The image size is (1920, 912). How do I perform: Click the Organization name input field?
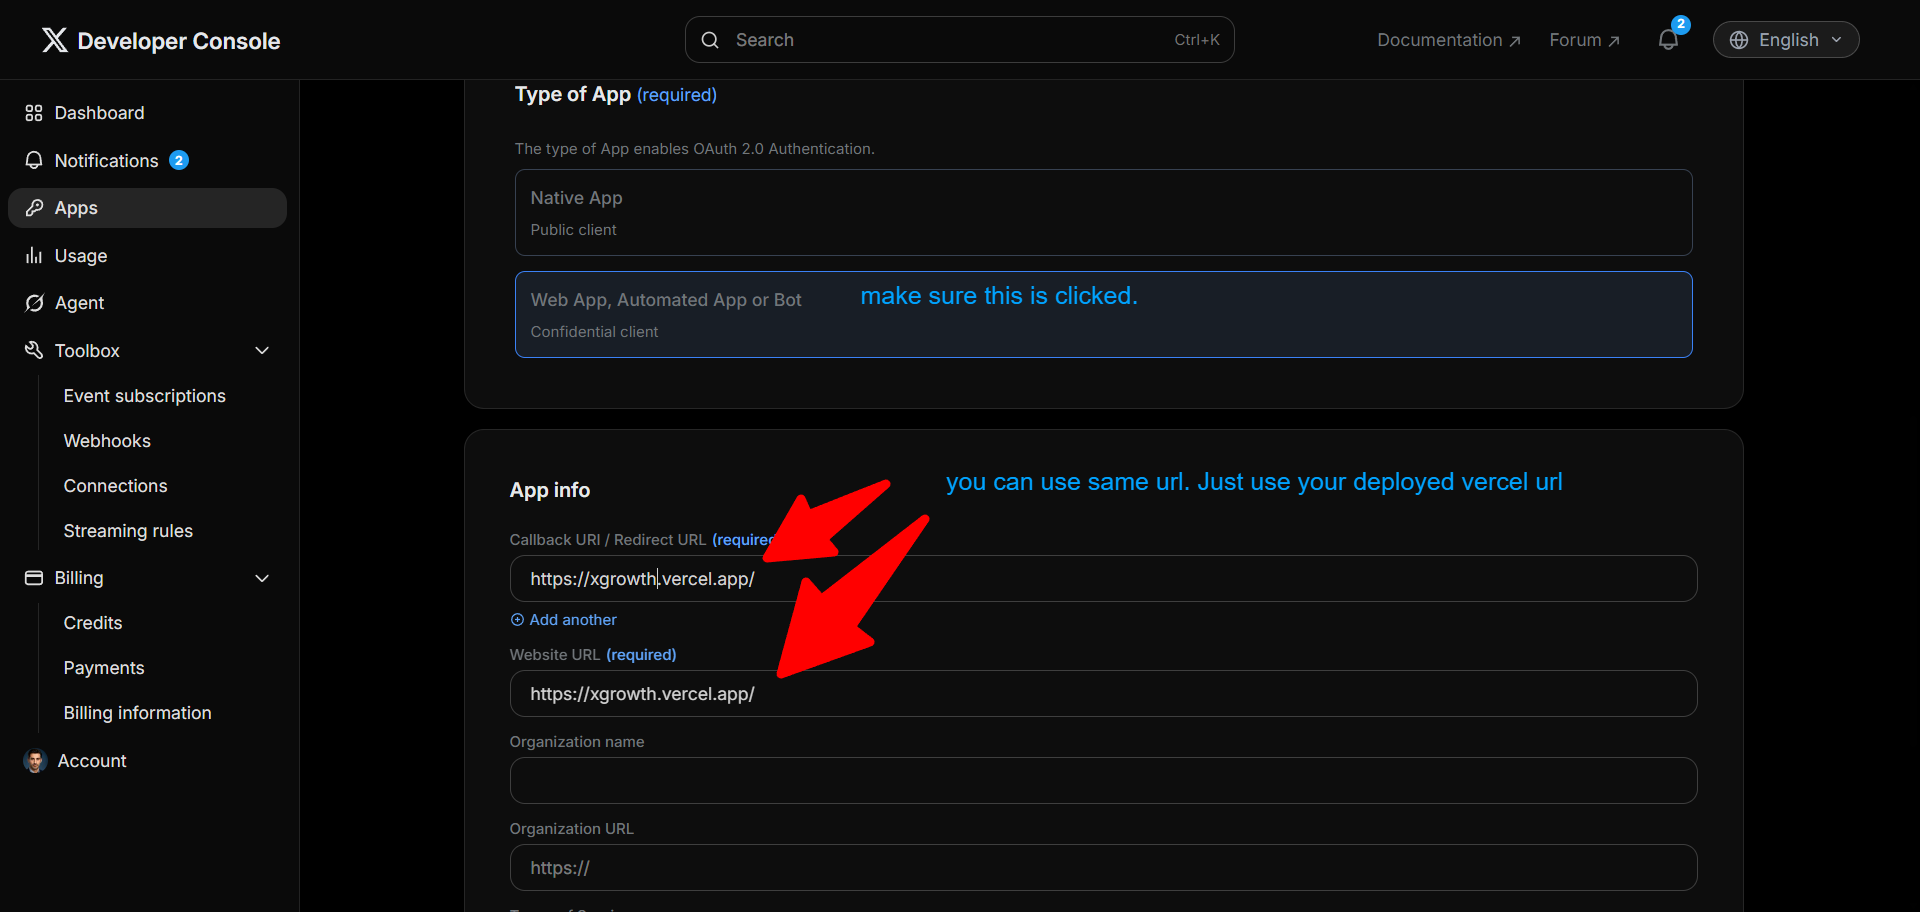[x=1103, y=780]
